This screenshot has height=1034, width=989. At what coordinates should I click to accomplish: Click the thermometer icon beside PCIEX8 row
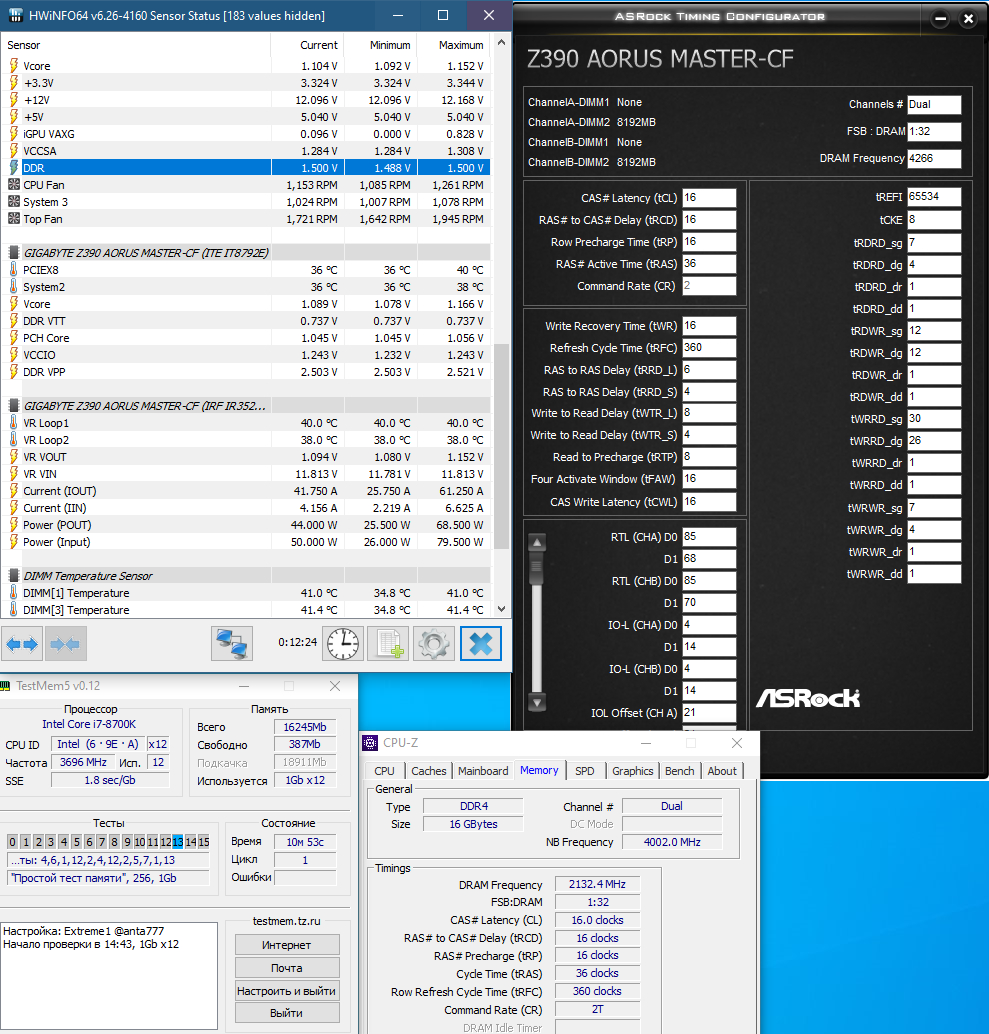[x=13, y=269]
